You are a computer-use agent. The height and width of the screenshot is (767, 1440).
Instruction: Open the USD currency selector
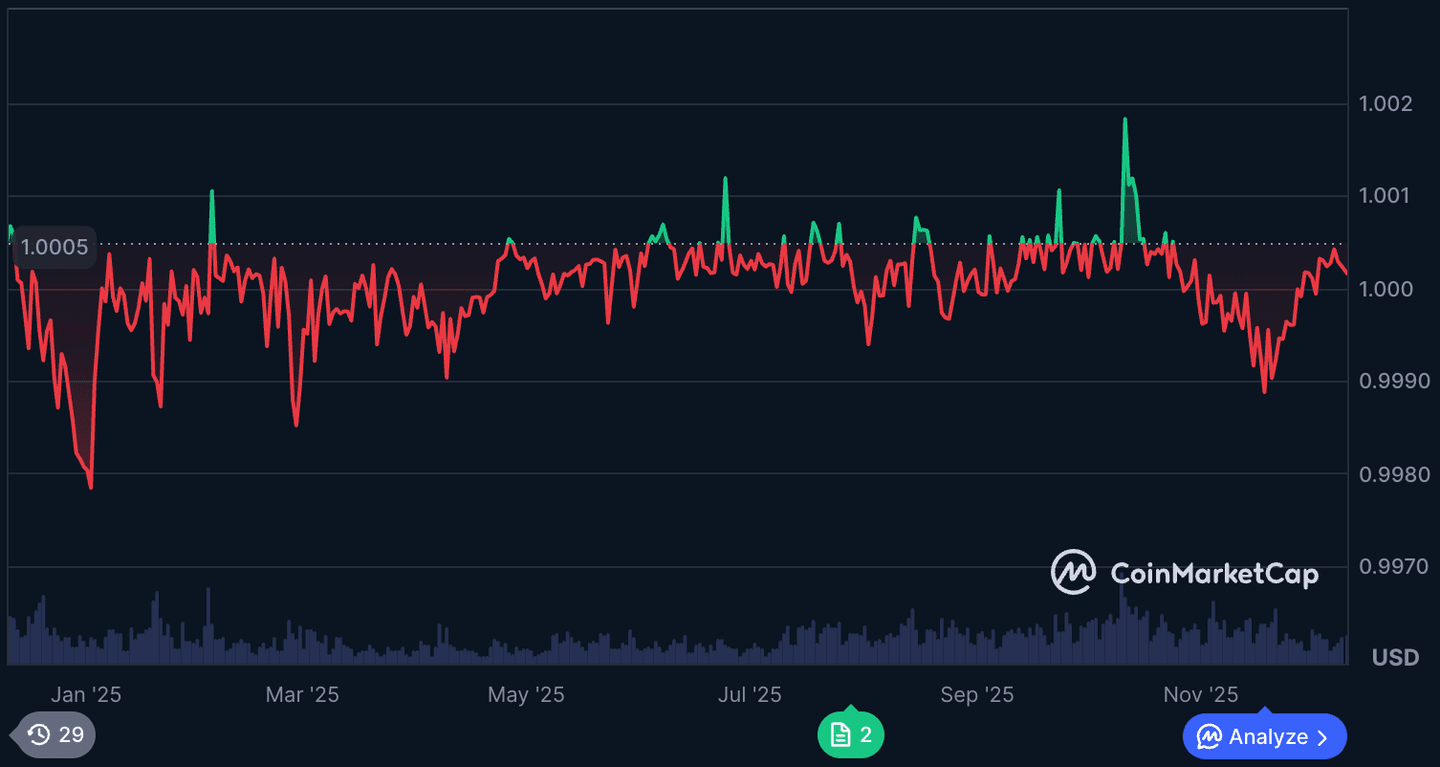(x=1395, y=657)
